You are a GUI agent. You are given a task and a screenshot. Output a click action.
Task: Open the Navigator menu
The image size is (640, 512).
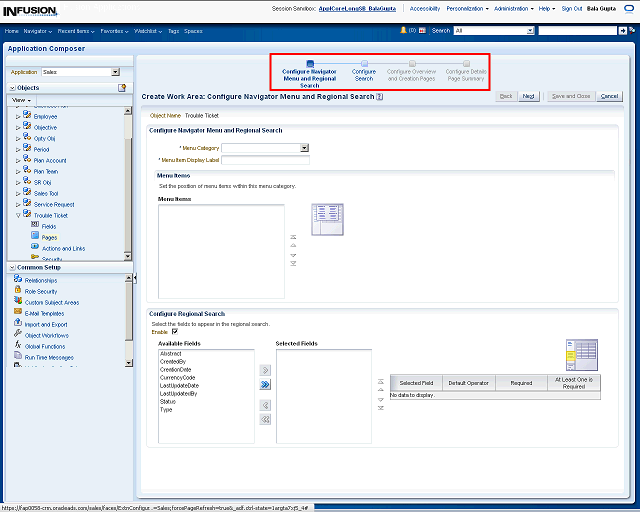pos(38,31)
